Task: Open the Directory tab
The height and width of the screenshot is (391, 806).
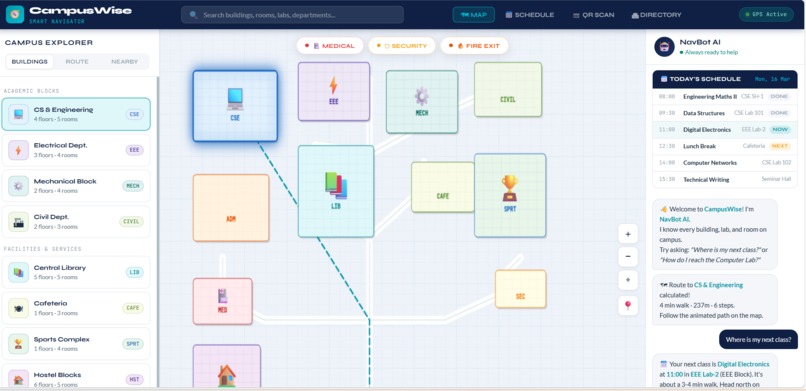Action: point(656,15)
